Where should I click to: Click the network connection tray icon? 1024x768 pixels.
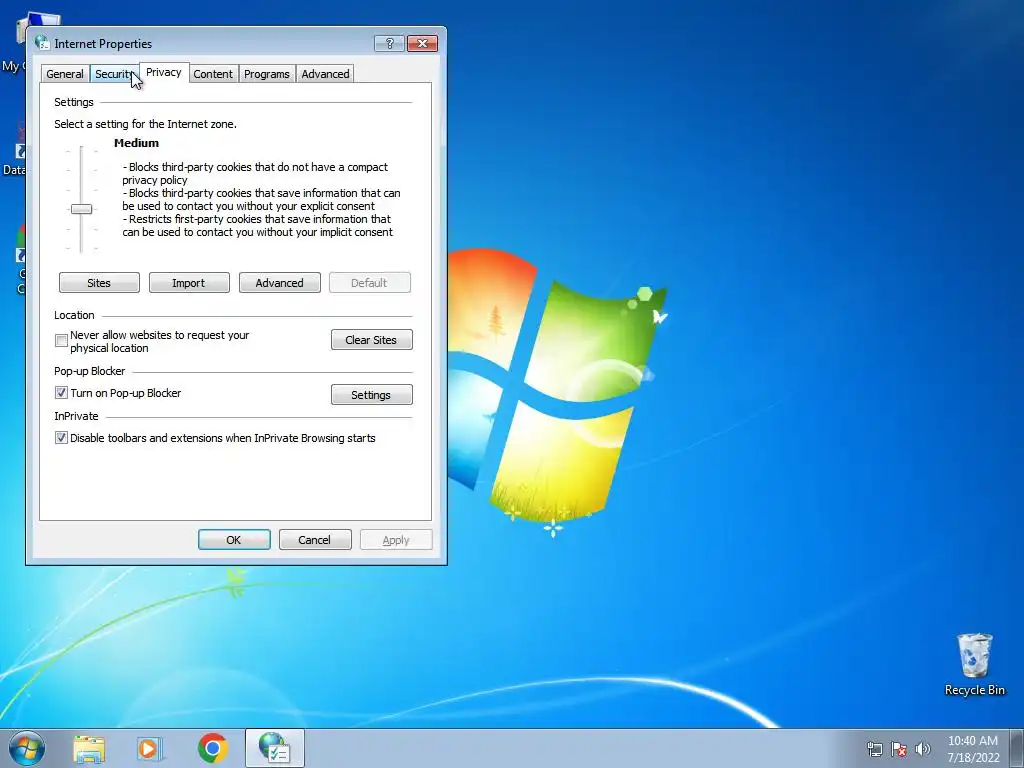874,749
